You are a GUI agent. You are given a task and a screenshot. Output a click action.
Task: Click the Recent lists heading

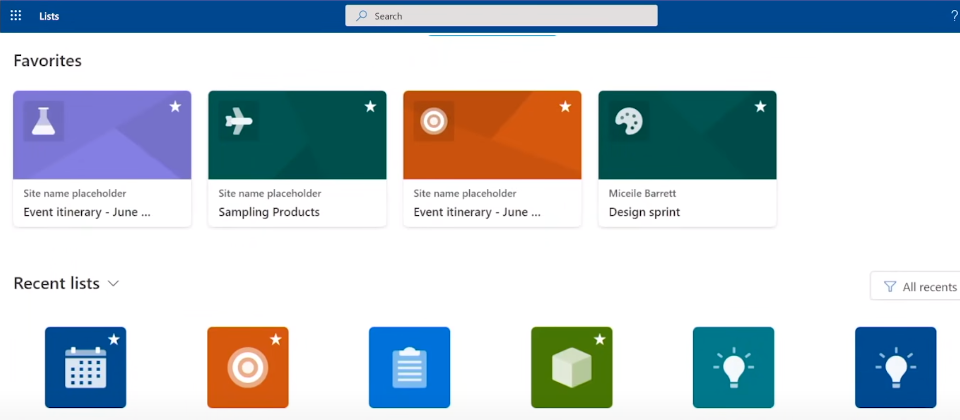click(56, 283)
